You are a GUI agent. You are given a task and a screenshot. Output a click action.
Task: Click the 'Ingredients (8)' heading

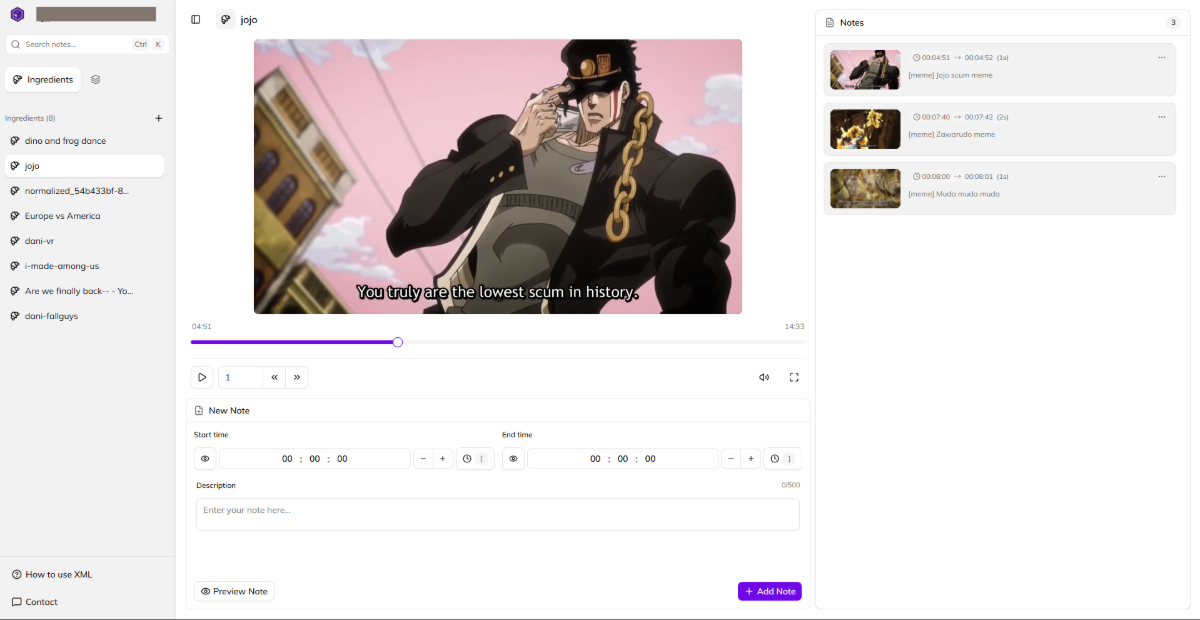(30, 118)
